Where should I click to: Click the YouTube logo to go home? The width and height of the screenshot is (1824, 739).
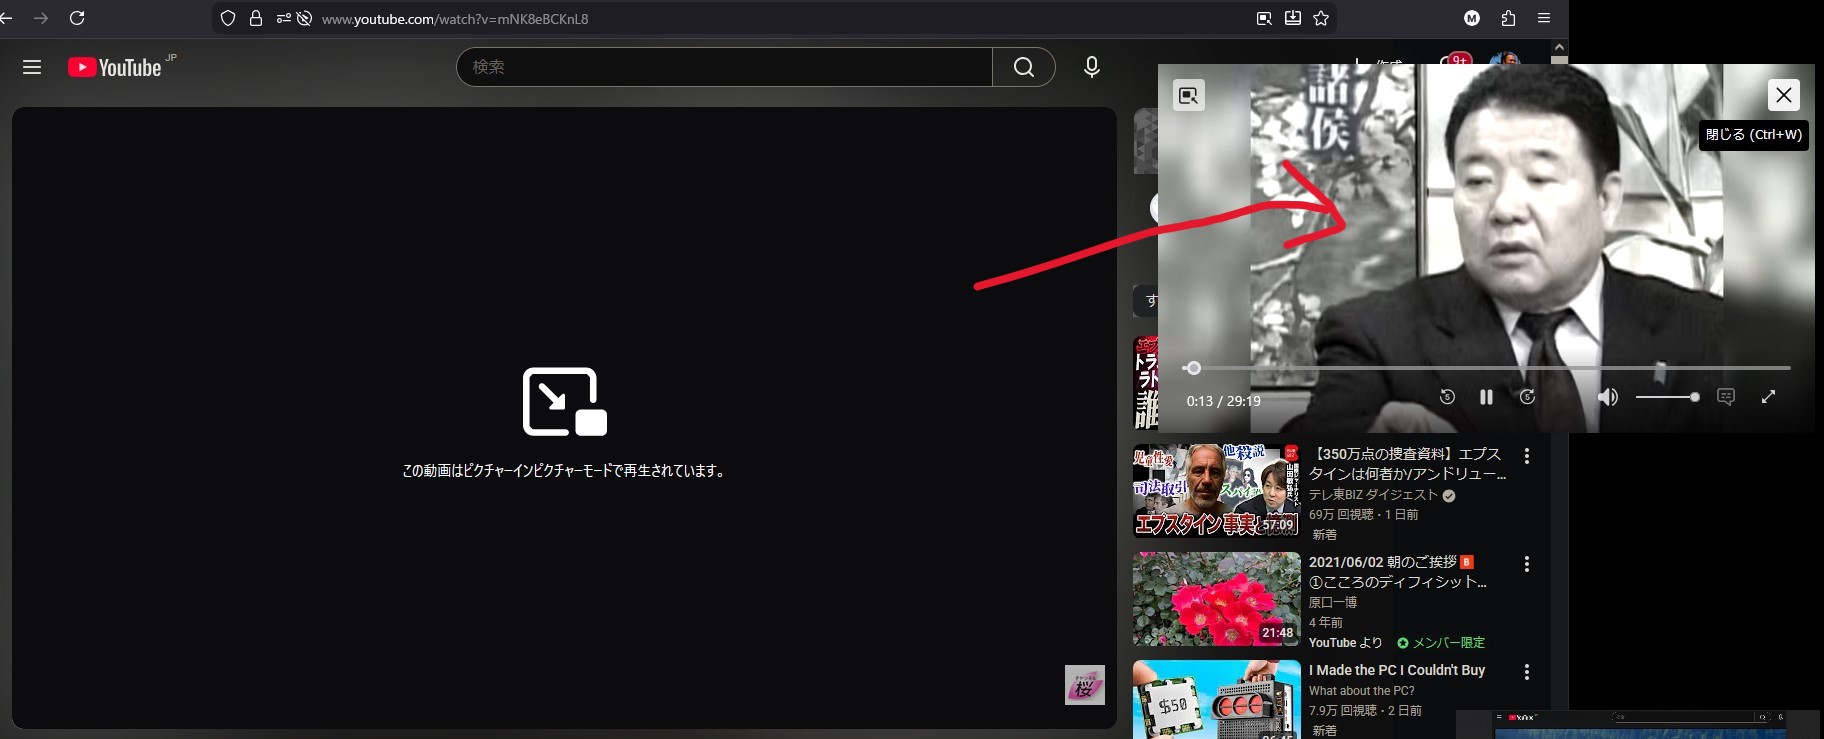(115, 67)
